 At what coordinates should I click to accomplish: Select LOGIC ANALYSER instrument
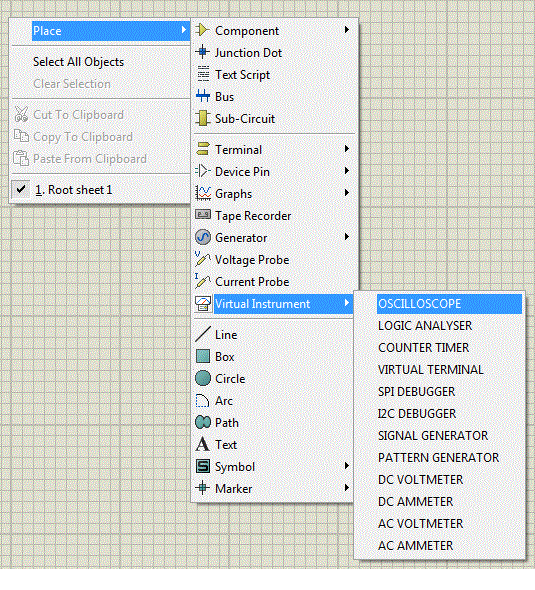click(425, 325)
